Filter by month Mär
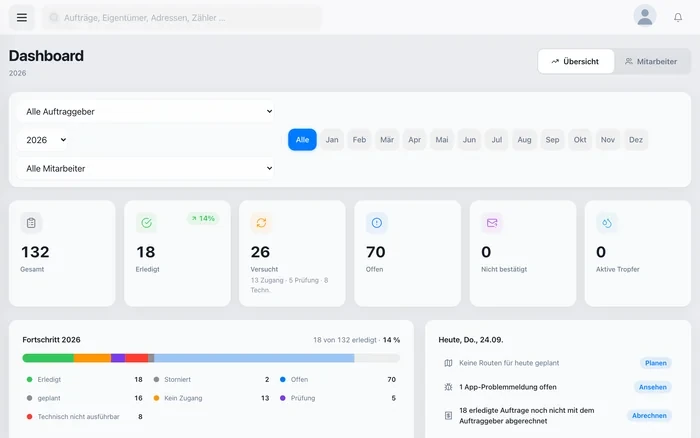Screen dimensions: 700x438 [387, 140]
